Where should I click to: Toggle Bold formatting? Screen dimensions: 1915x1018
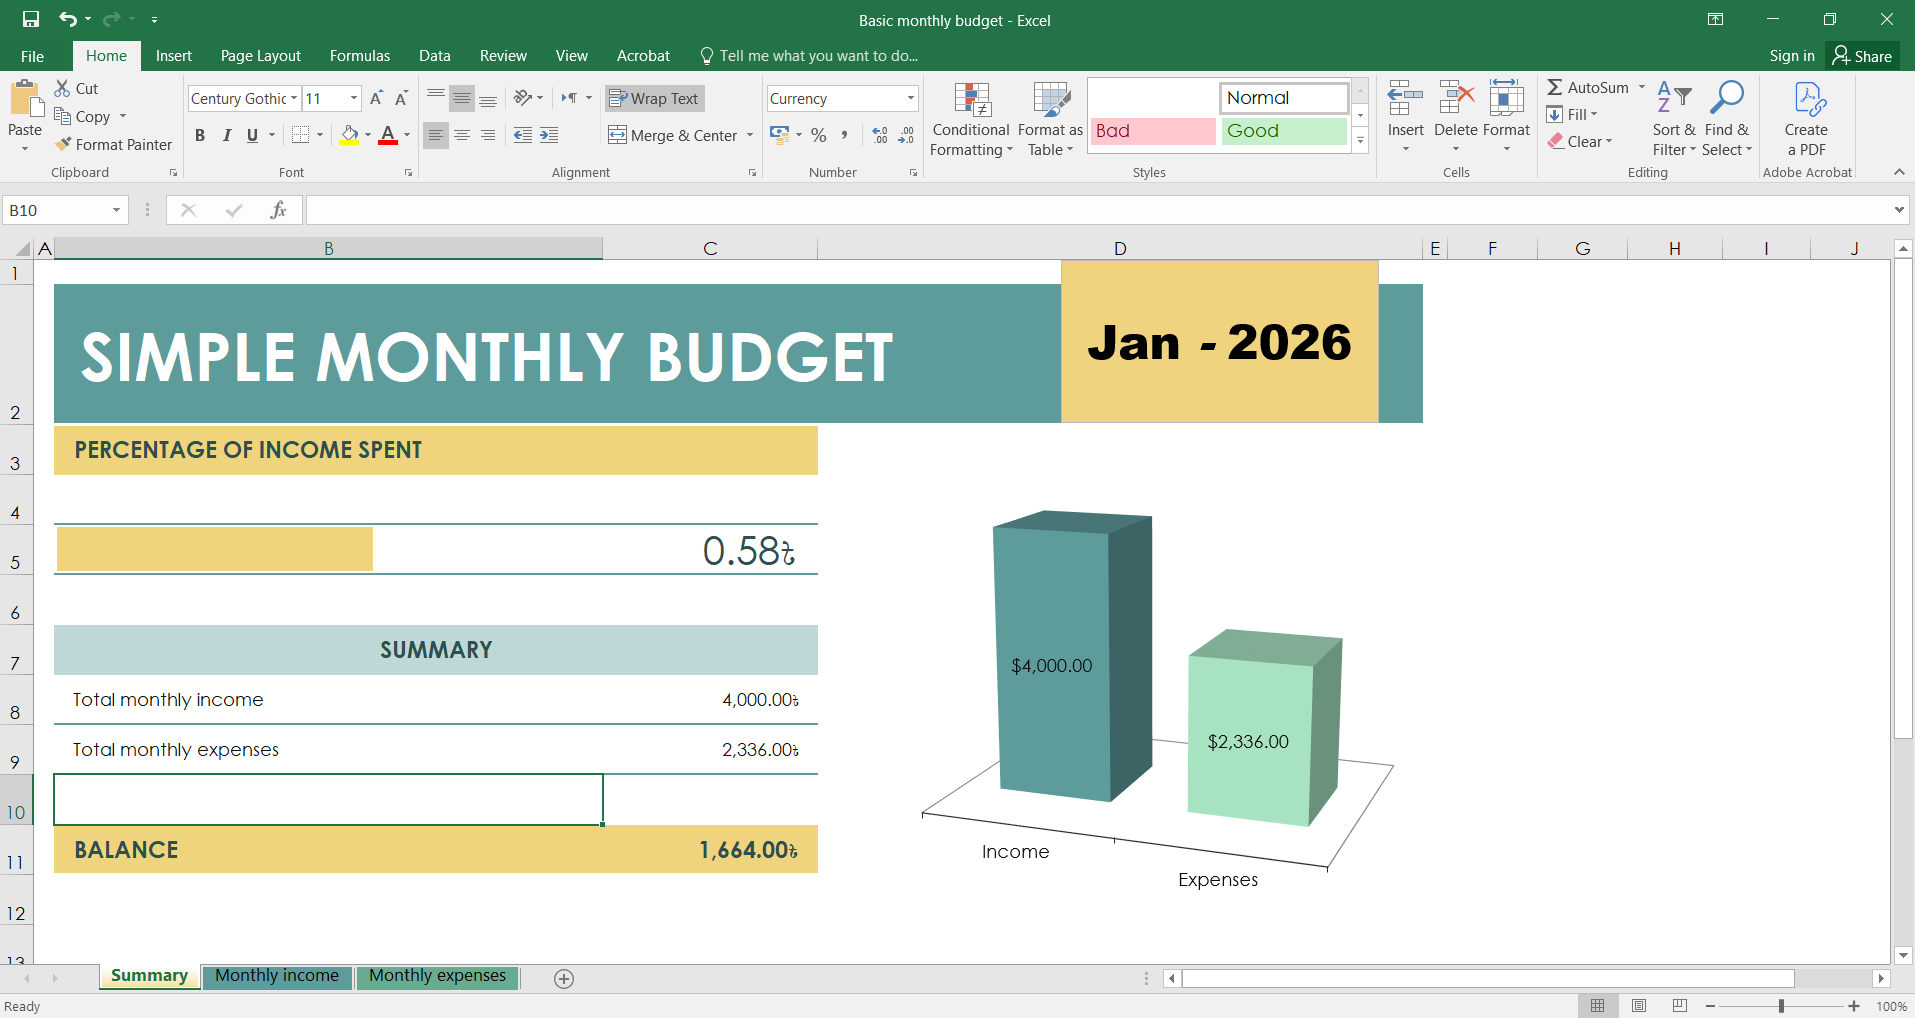point(200,135)
